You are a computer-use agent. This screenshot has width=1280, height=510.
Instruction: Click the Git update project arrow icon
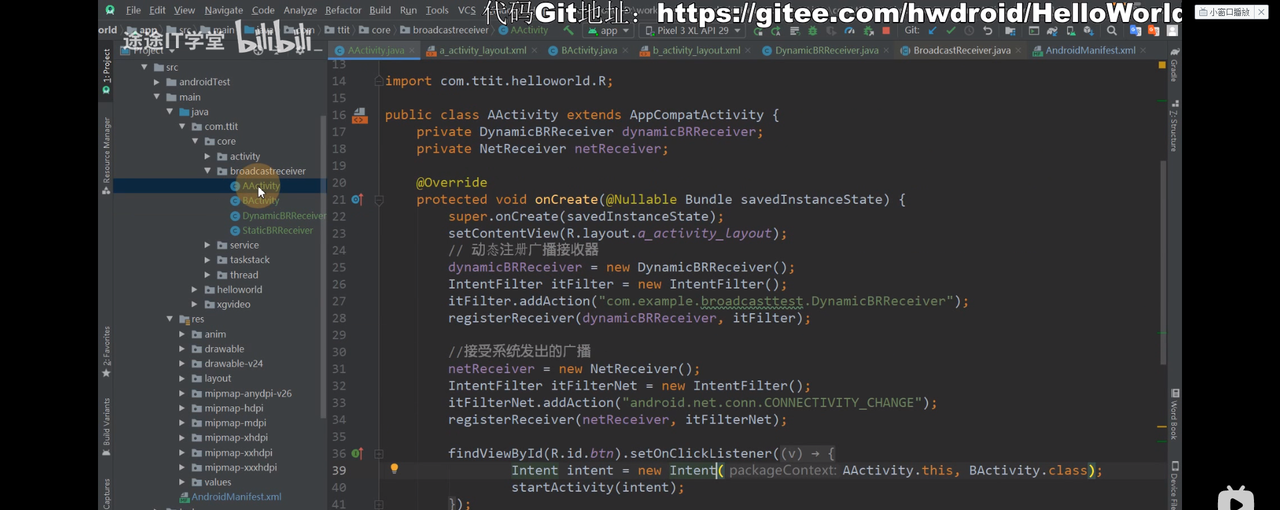pos(932,31)
